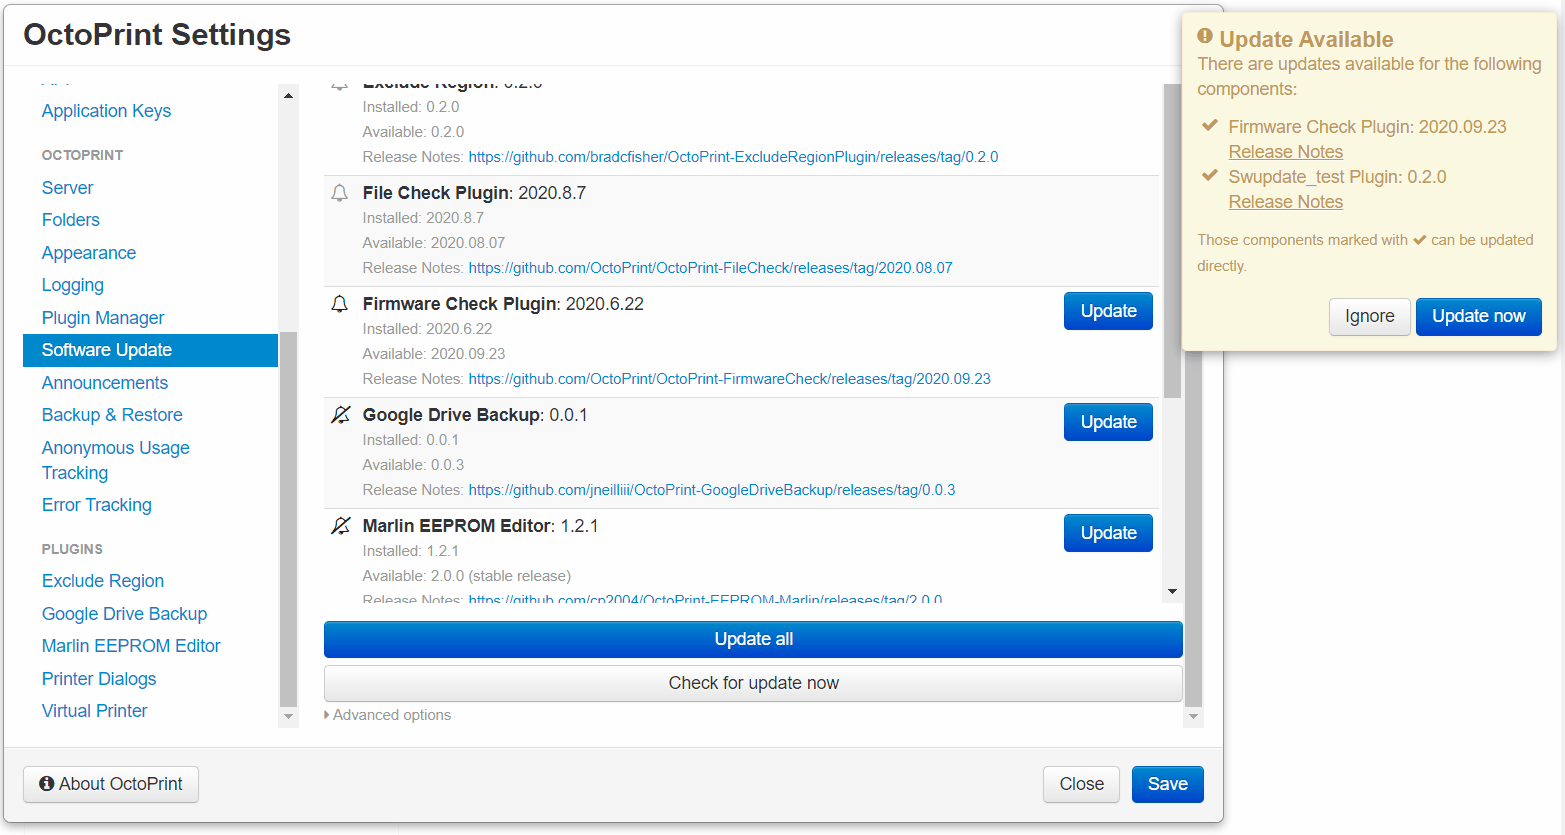Enable notifications for Google Drive Backup
Viewport: 1565px width, 835px height.
coord(341,415)
